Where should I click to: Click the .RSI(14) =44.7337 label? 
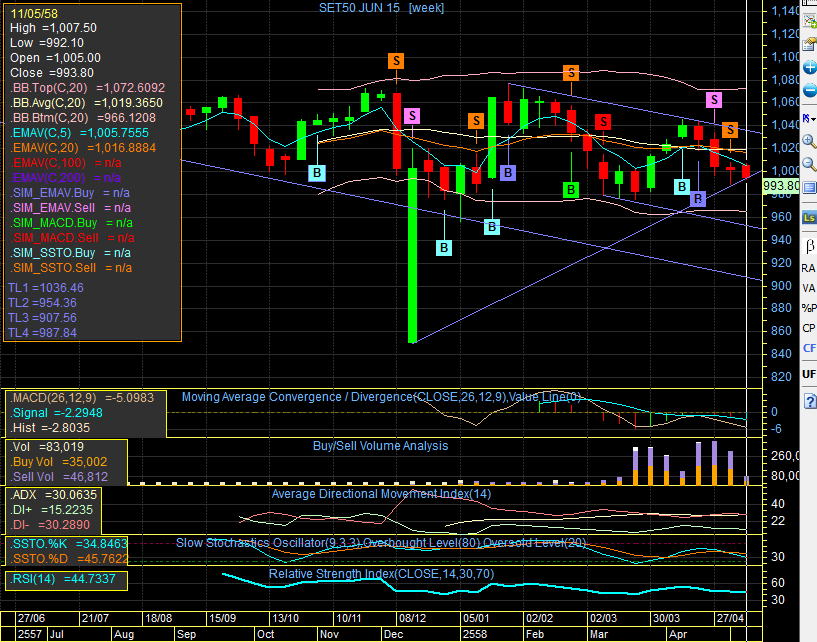63,579
